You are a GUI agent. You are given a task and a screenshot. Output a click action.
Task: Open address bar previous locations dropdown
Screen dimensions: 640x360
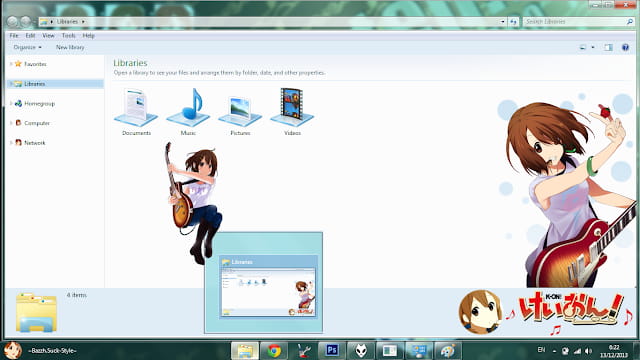click(502, 22)
